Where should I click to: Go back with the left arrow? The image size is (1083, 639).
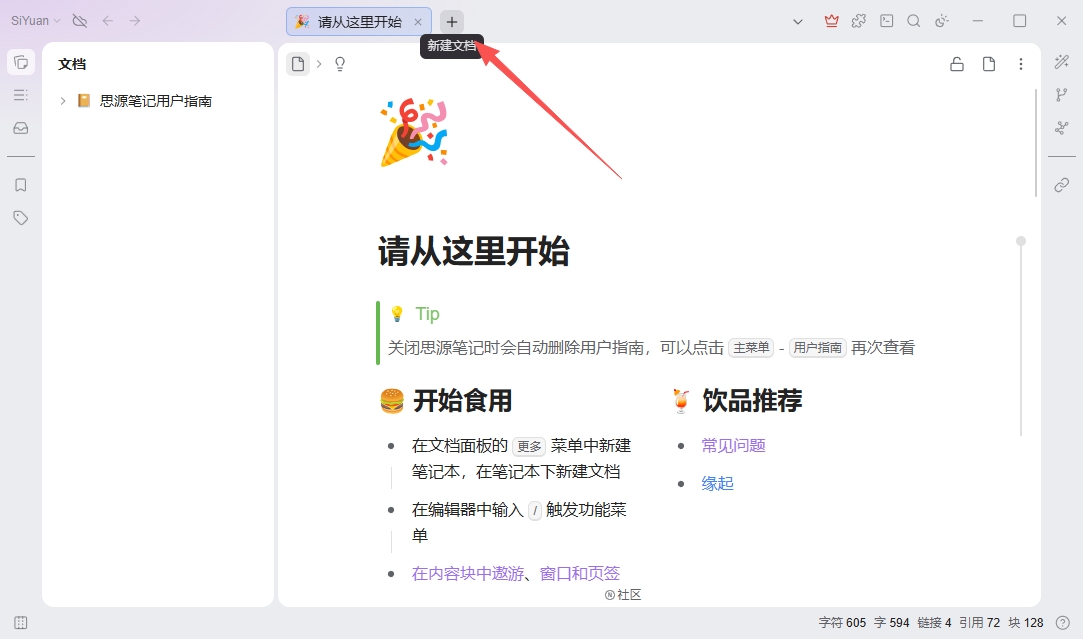(x=108, y=21)
